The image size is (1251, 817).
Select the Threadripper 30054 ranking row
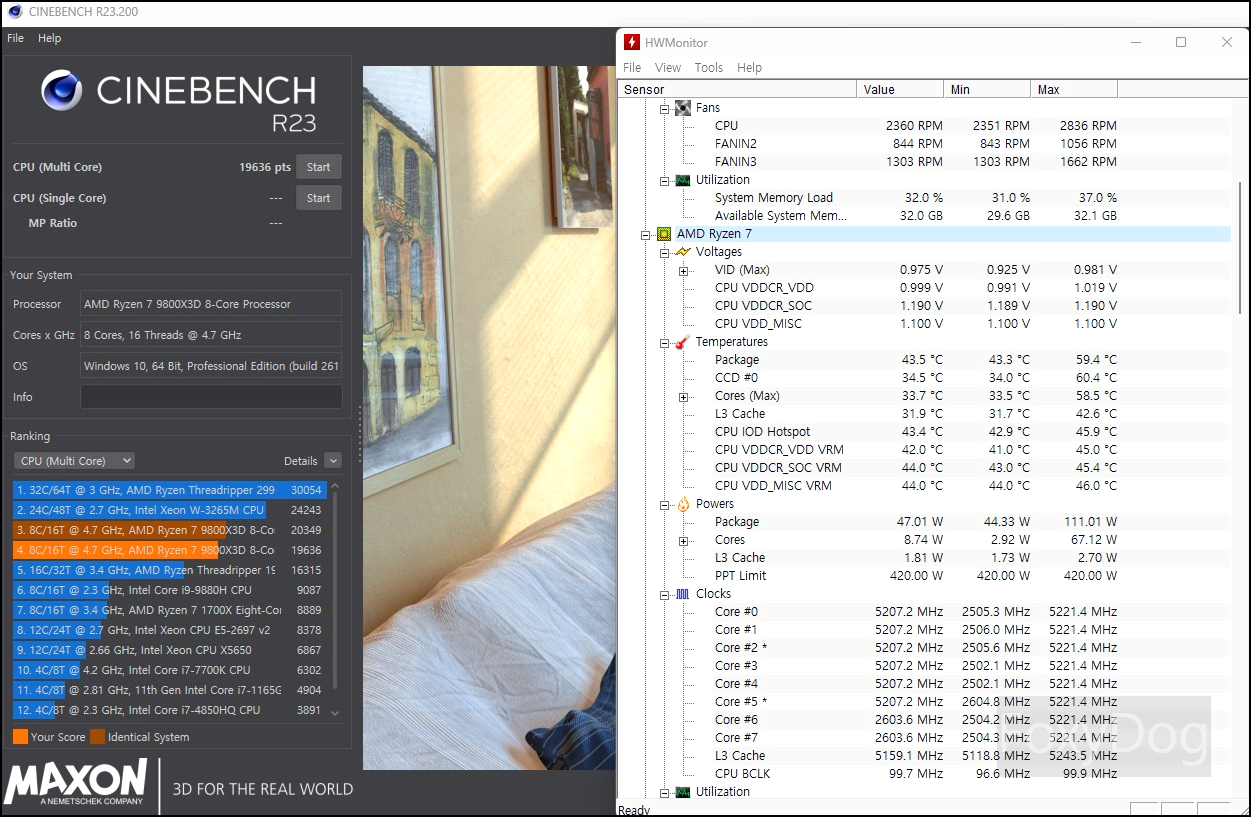(170, 490)
